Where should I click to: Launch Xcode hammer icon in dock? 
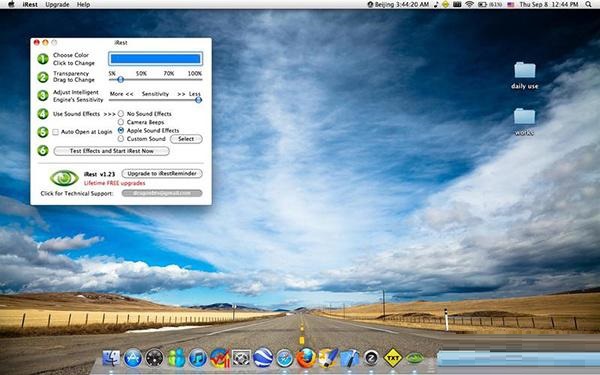[350, 359]
